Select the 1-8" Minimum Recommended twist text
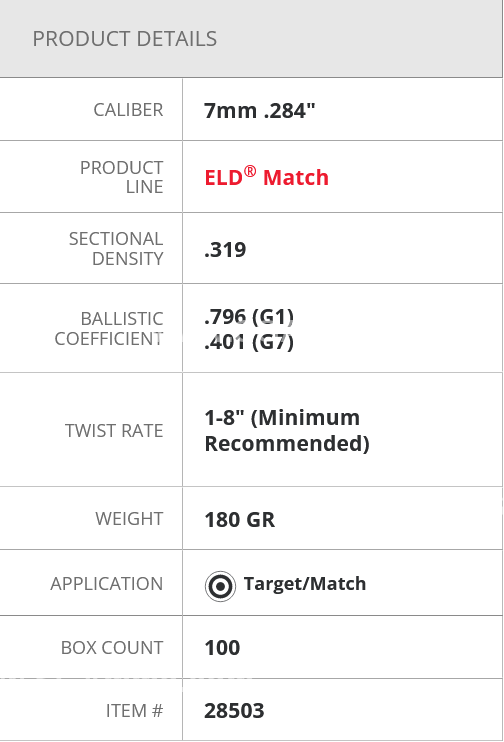 287,430
